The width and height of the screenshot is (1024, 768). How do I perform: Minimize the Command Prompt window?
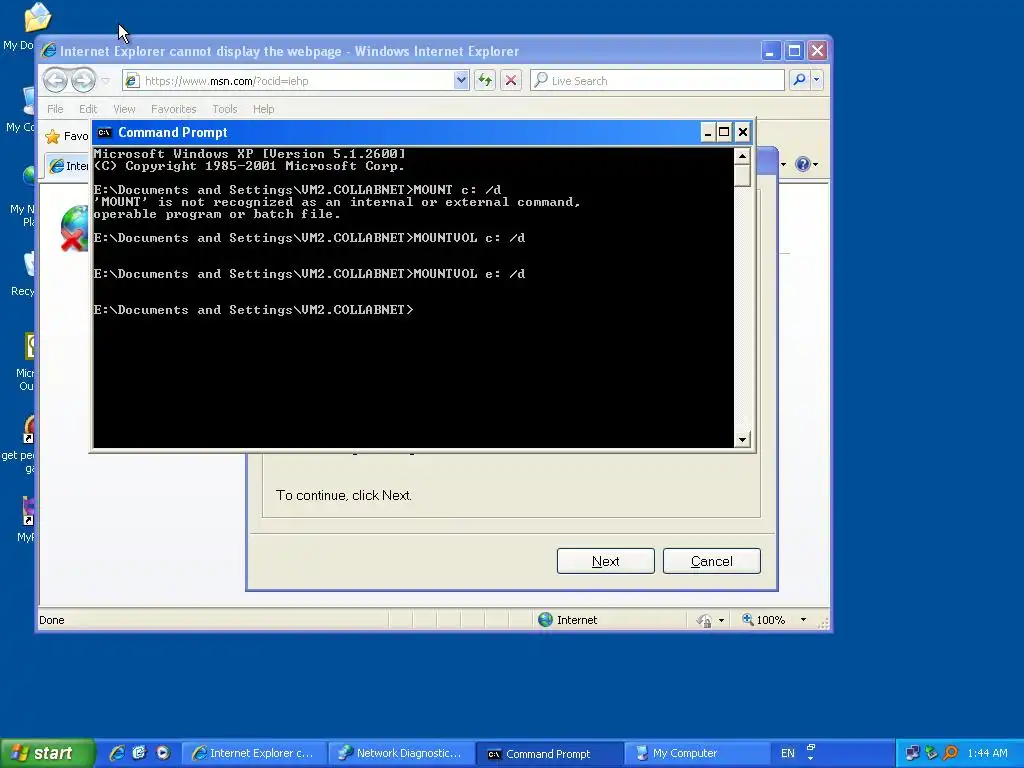pyautogui.click(x=707, y=133)
